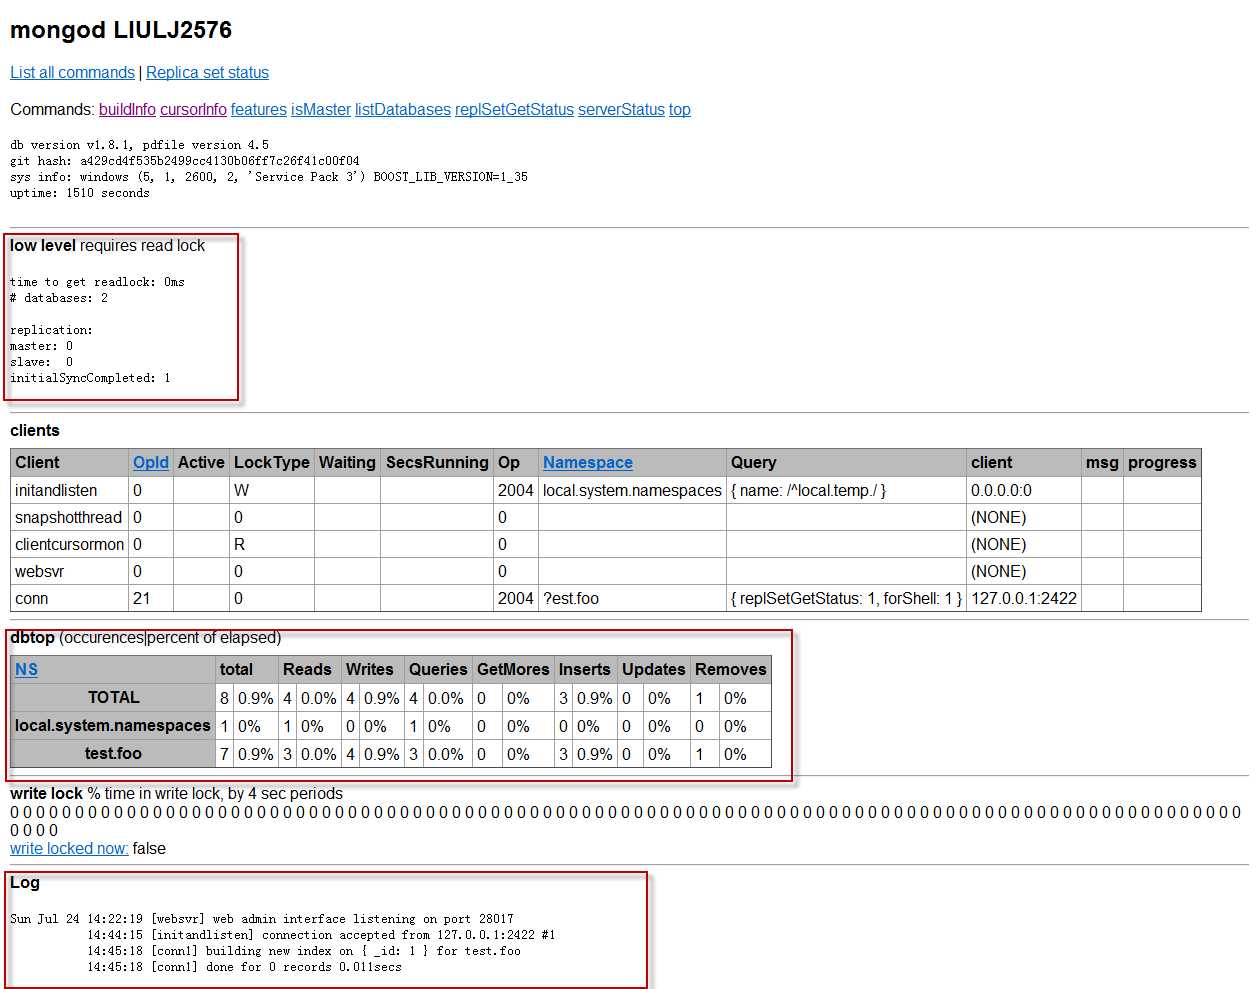
Task: Click the local.system.namespaces row label in dbtop
Action: coord(113,725)
